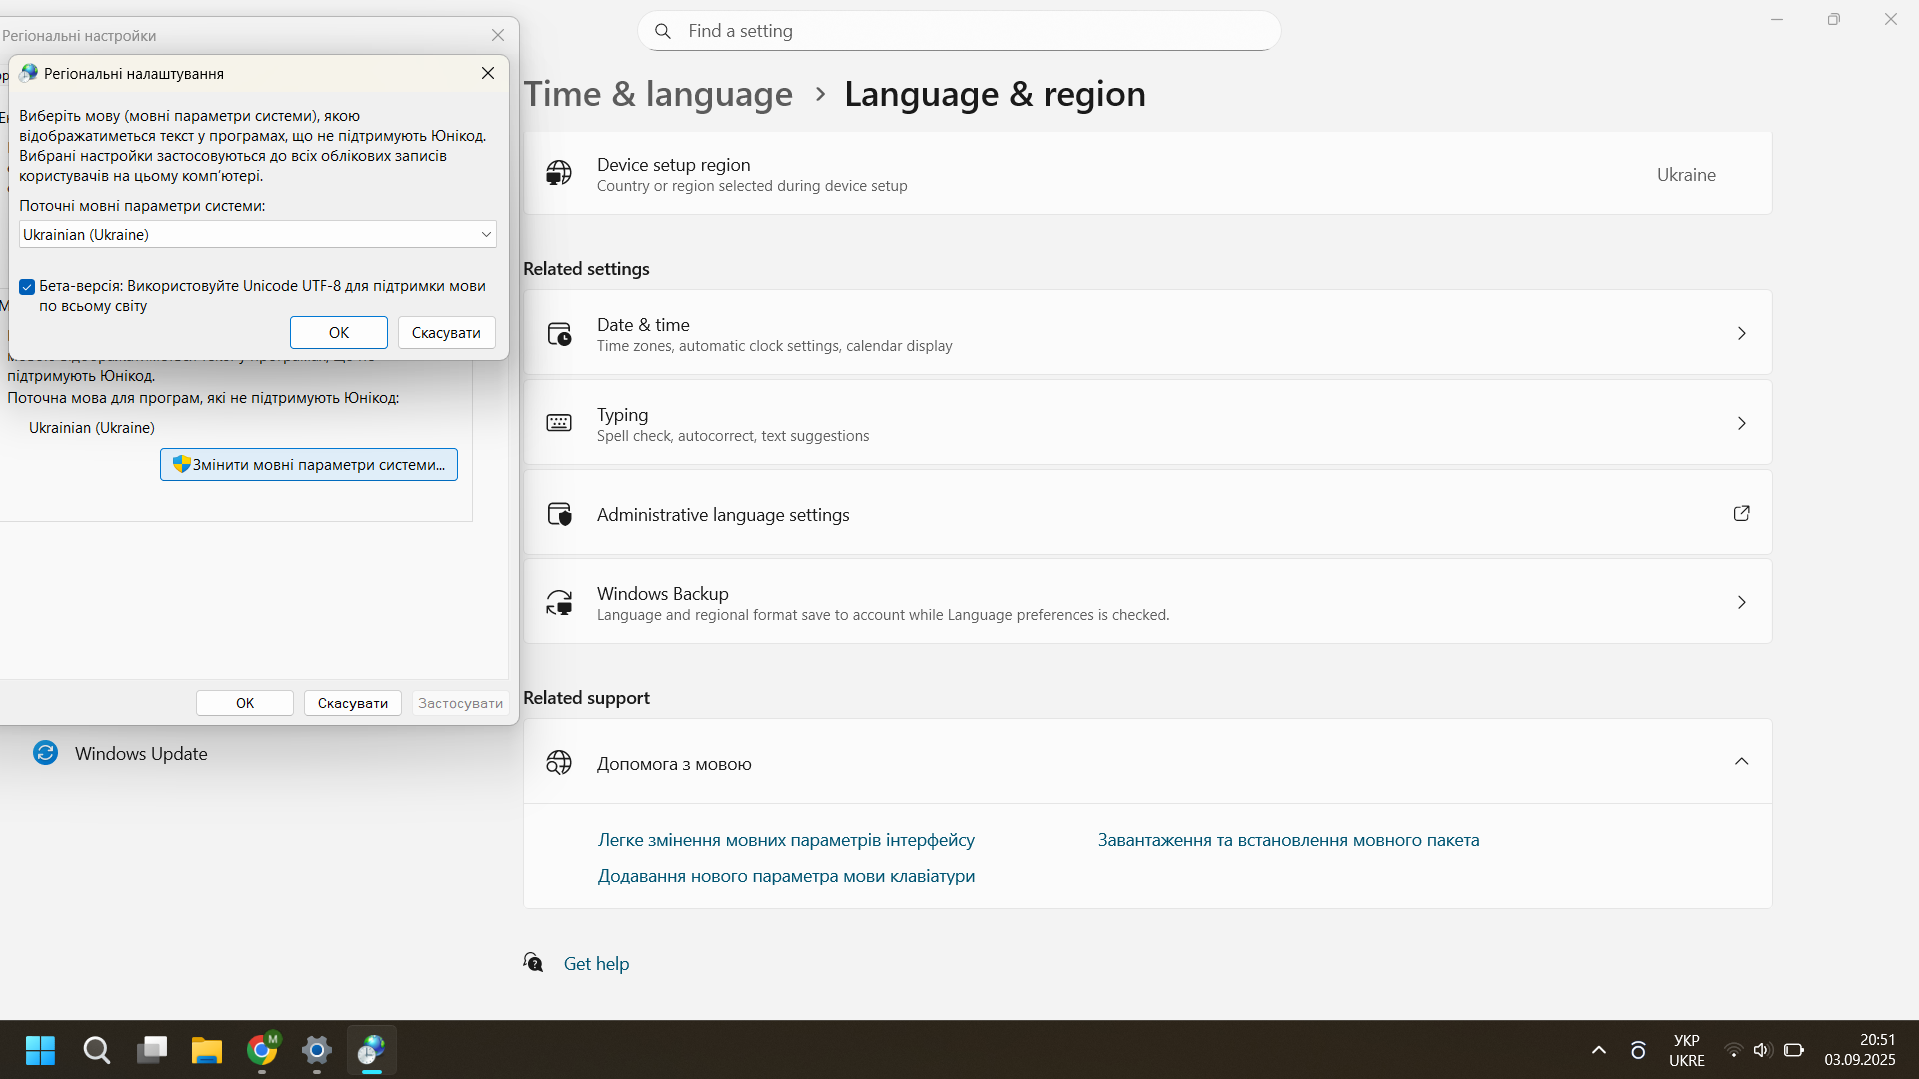Confirm with OK in Регіональні налаштування dialog
This screenshot has width=1919, height=1079.
click(339, 332)
